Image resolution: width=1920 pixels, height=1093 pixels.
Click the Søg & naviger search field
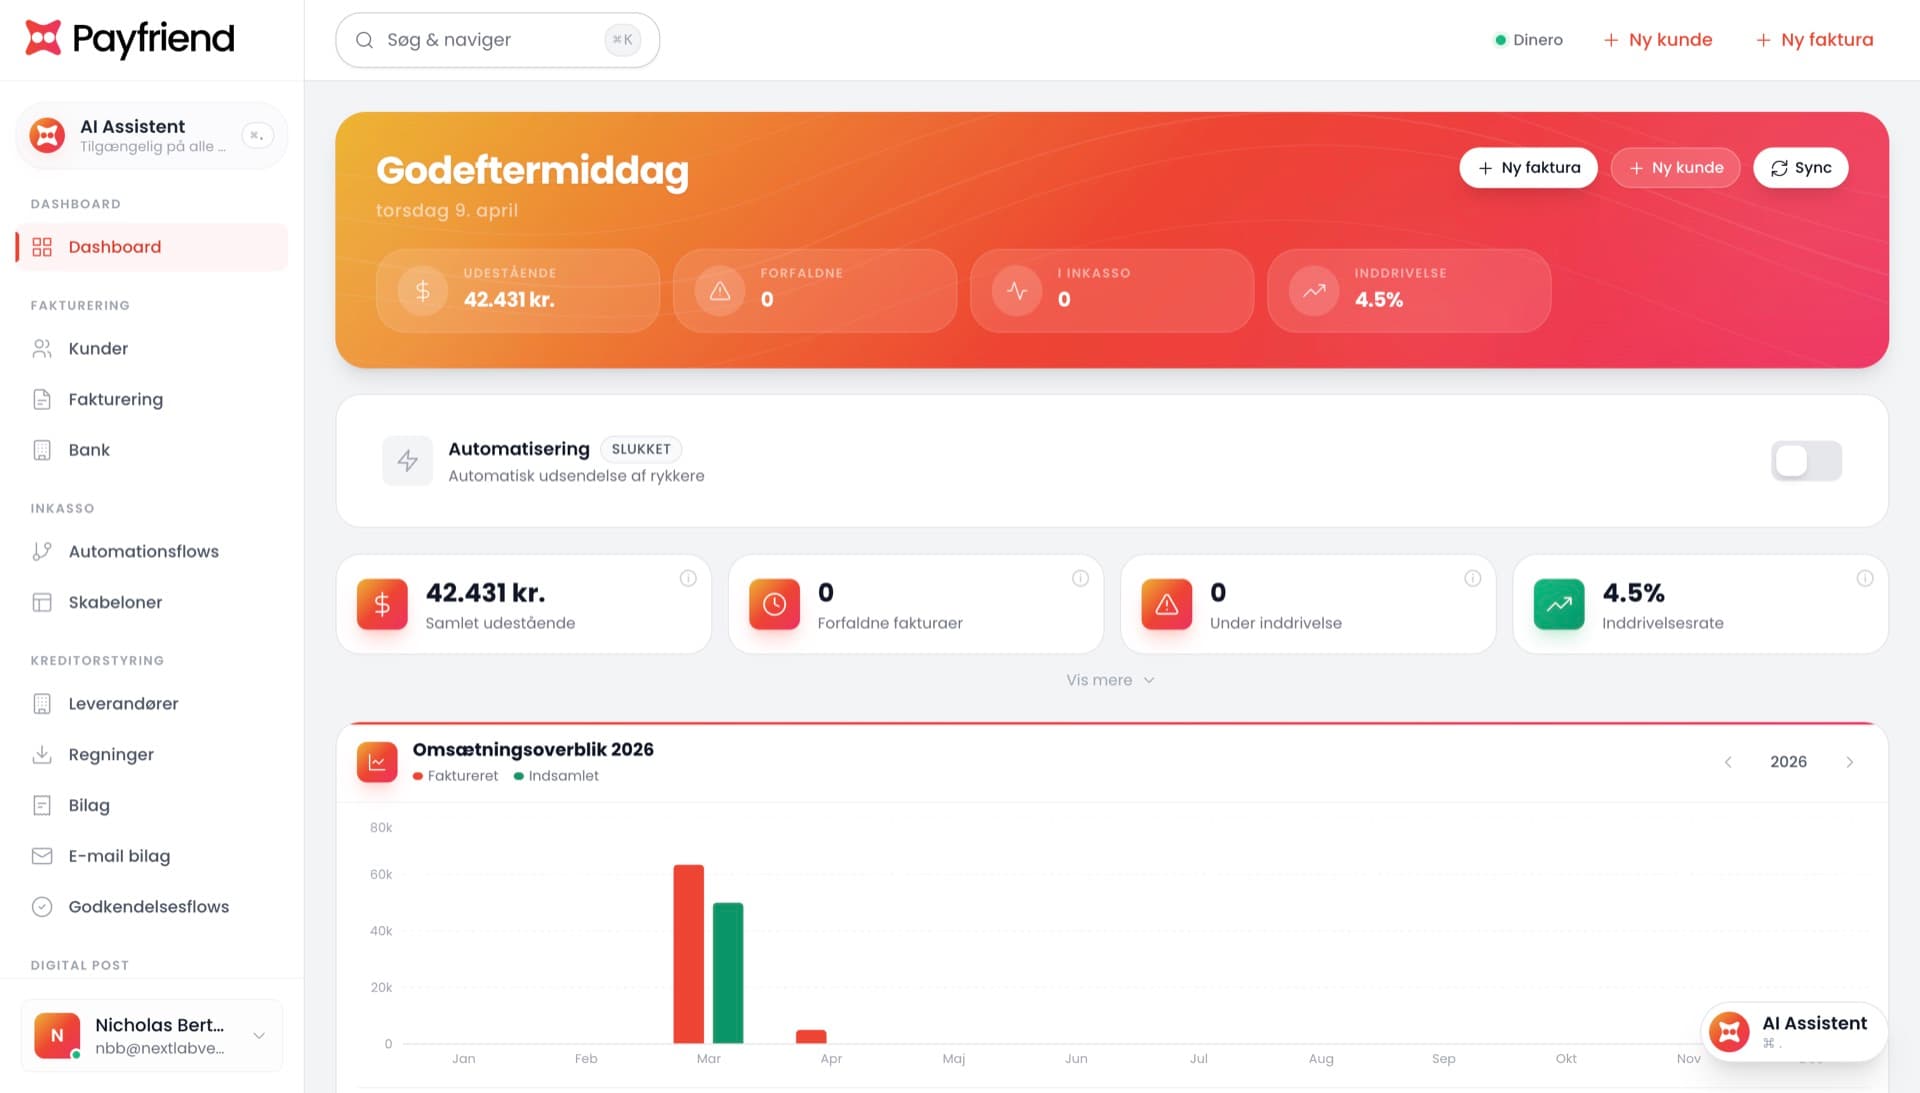click(497, 40)
